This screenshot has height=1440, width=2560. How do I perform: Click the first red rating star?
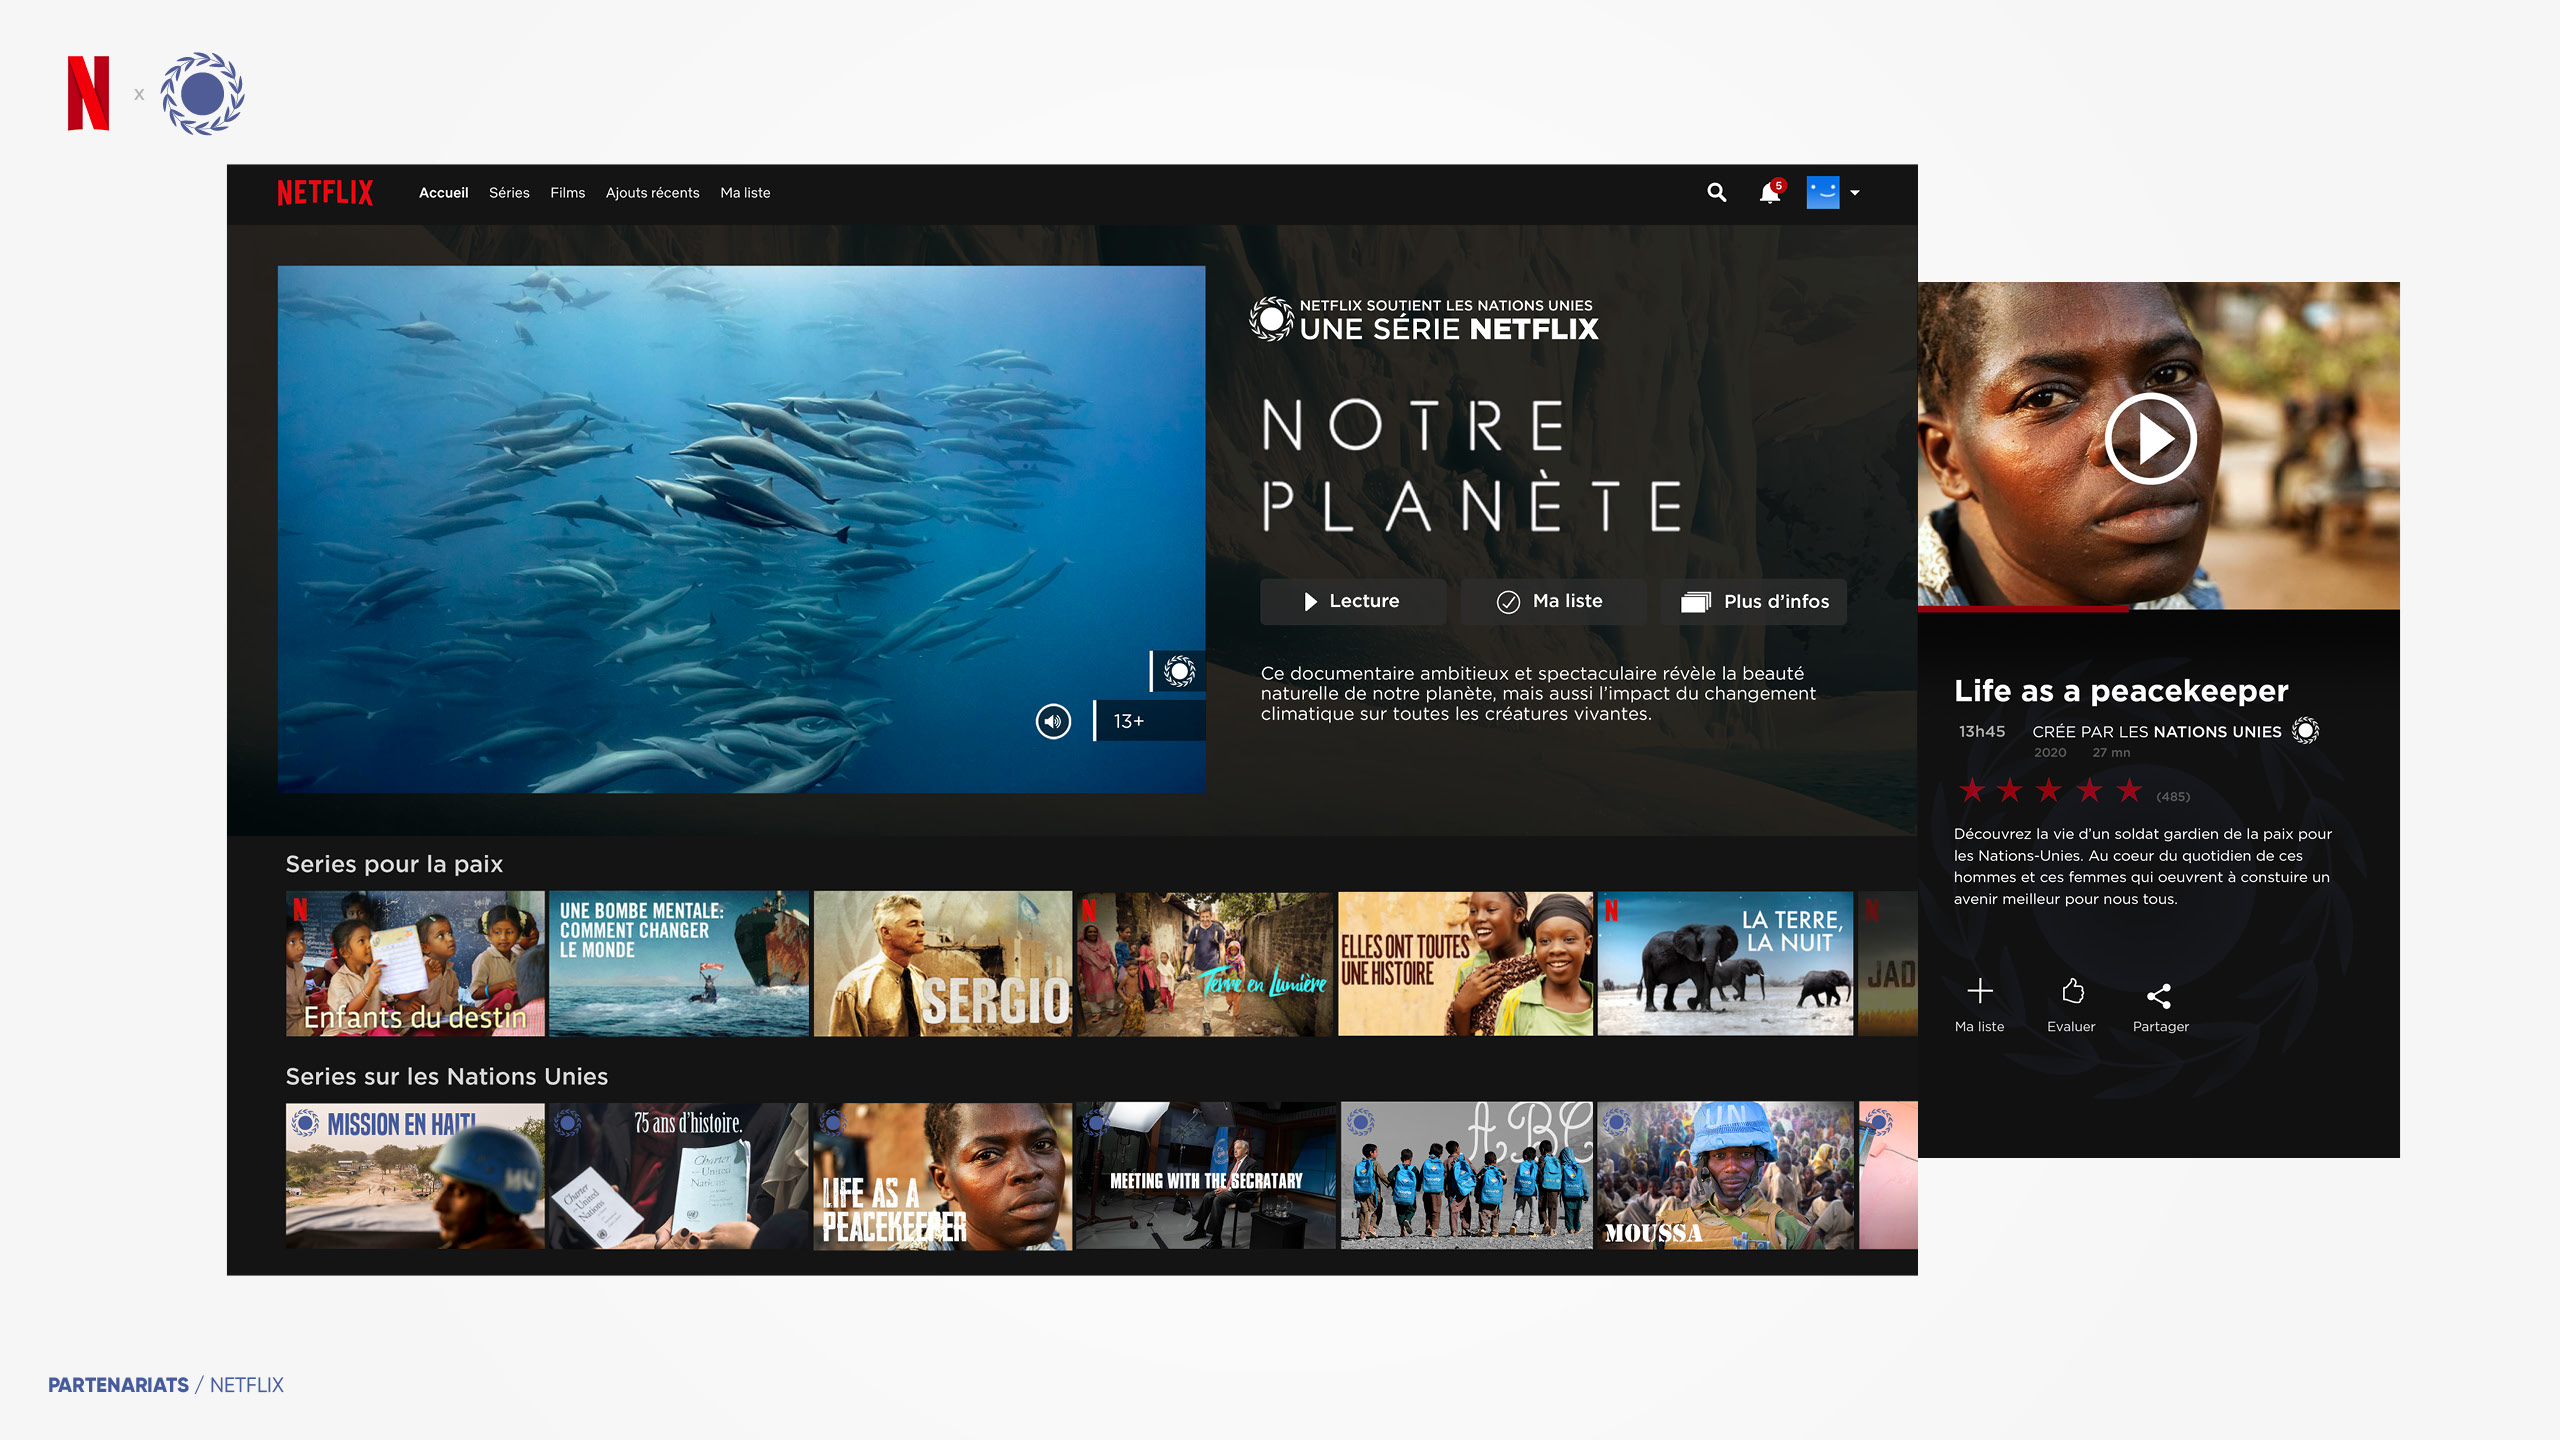point(1972,791)
